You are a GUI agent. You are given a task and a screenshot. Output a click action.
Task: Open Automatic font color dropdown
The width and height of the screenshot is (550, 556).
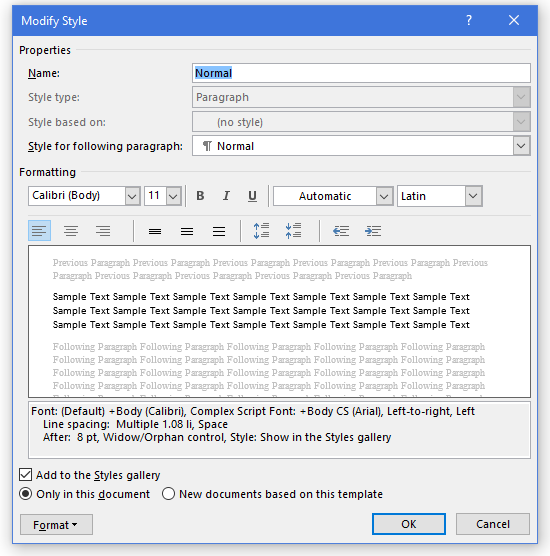(x=384, y=196)
